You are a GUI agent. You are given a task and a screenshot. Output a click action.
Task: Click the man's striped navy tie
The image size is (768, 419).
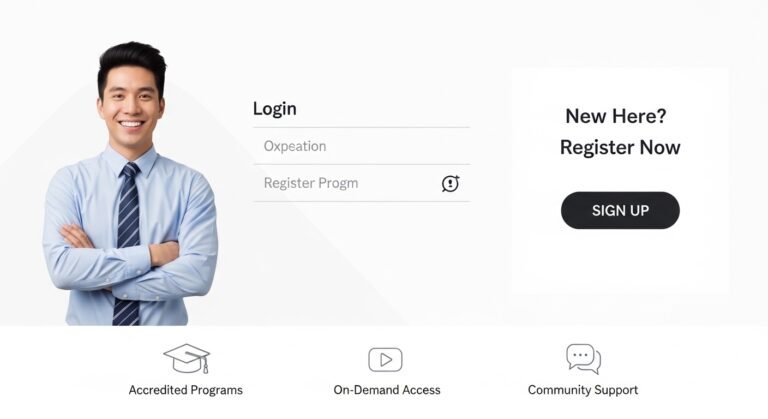pos(127,243)
